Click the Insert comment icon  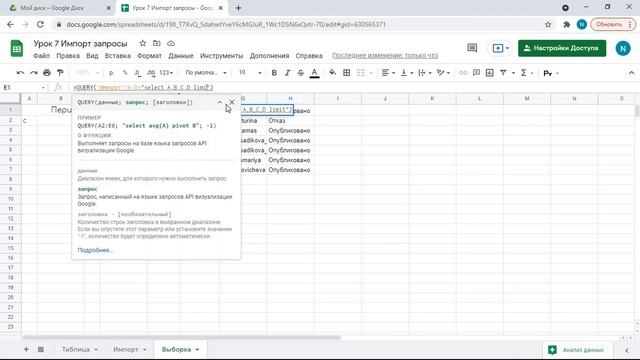pyautogui.click(x=476, y=73)
